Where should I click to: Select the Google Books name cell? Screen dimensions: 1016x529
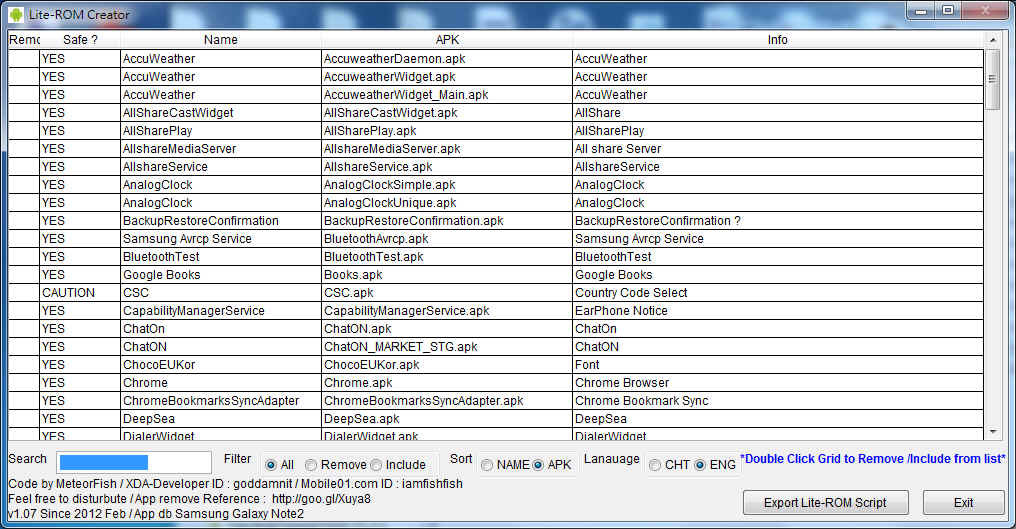(x=221, y=275)
